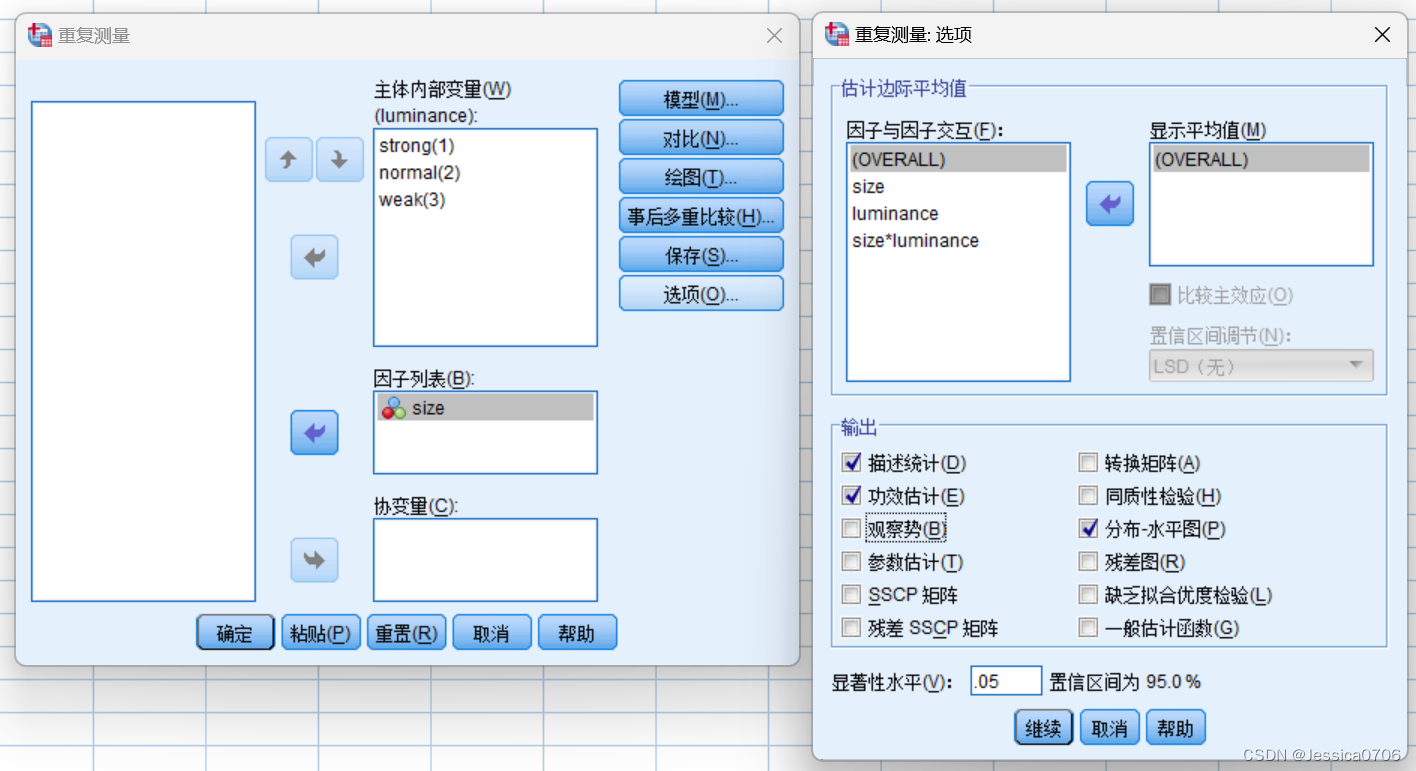
Task: Click the blue arrow beside 因子列表 box
Action: [x=315, y=433]
